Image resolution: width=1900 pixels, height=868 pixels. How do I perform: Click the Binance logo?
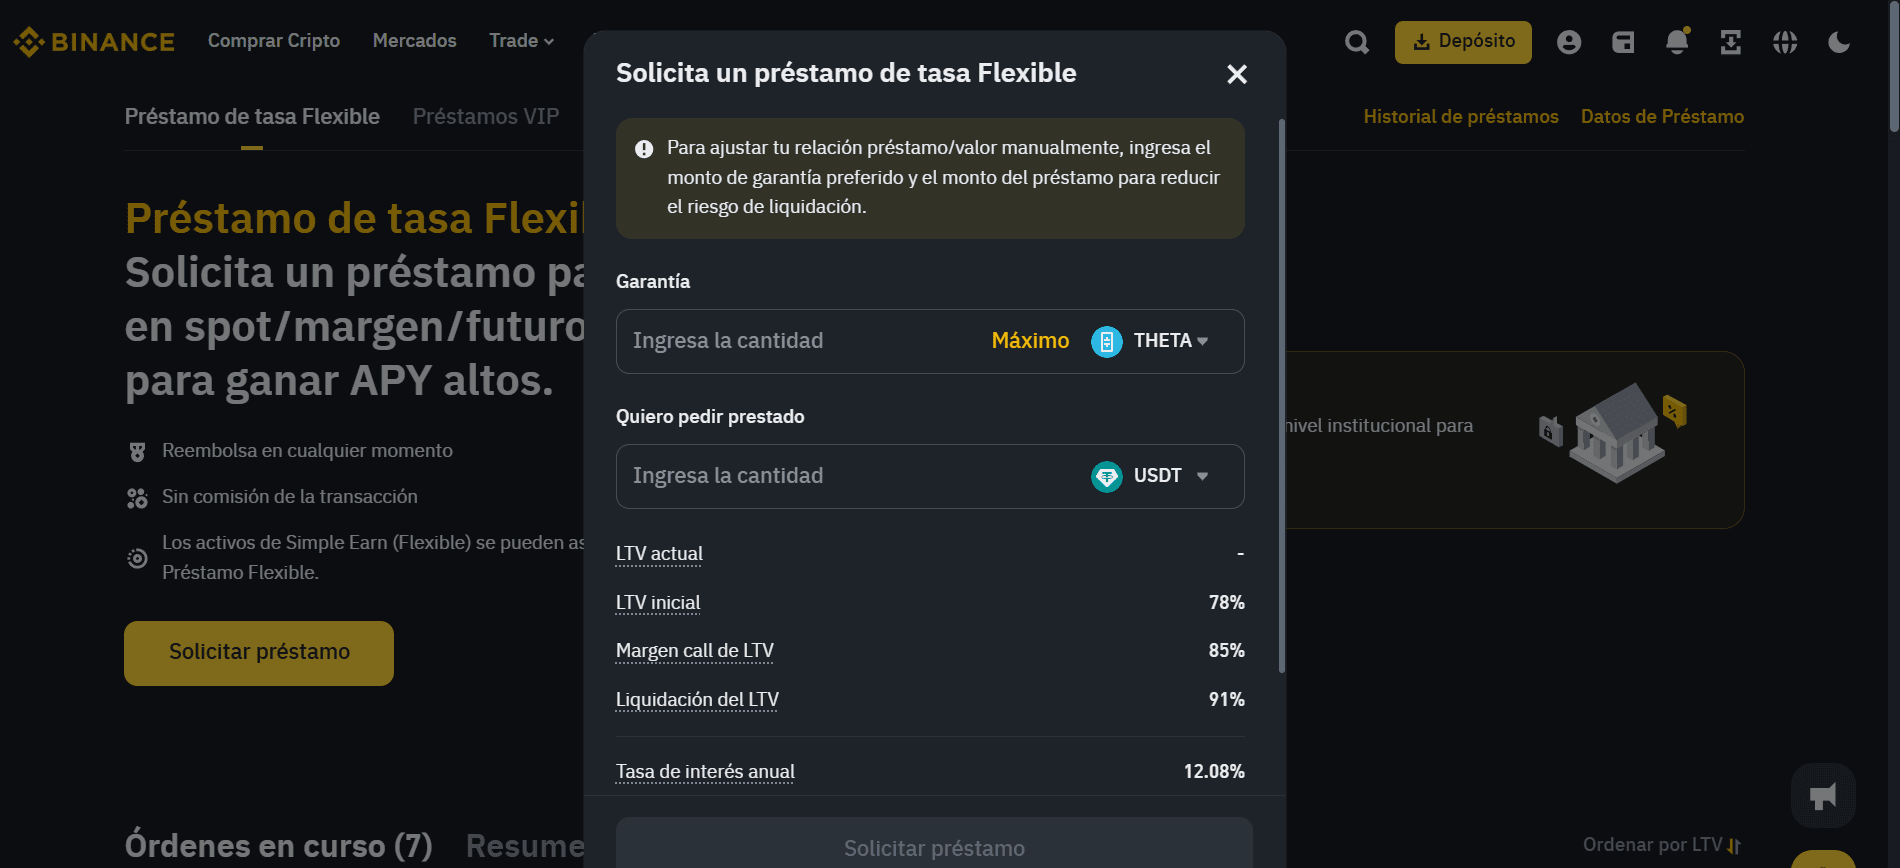pyautogui.click(x=94, y=42)
